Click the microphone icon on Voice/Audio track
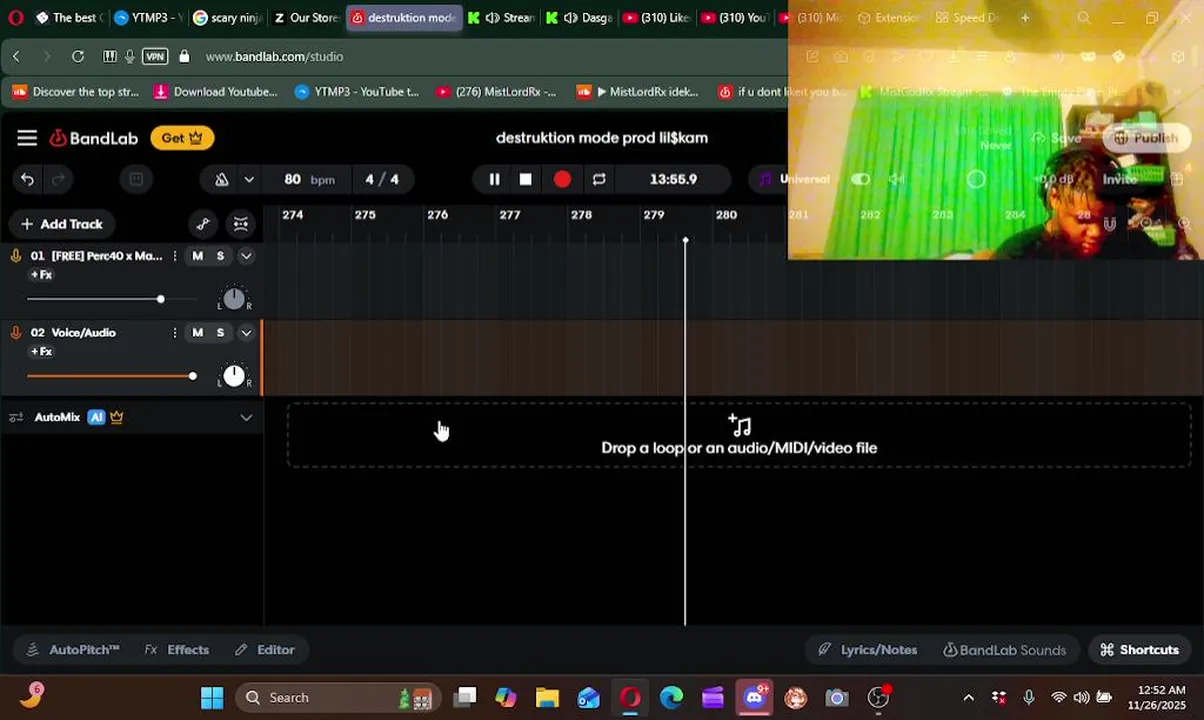Screen dimensions: 1204x720 (16, 333)
